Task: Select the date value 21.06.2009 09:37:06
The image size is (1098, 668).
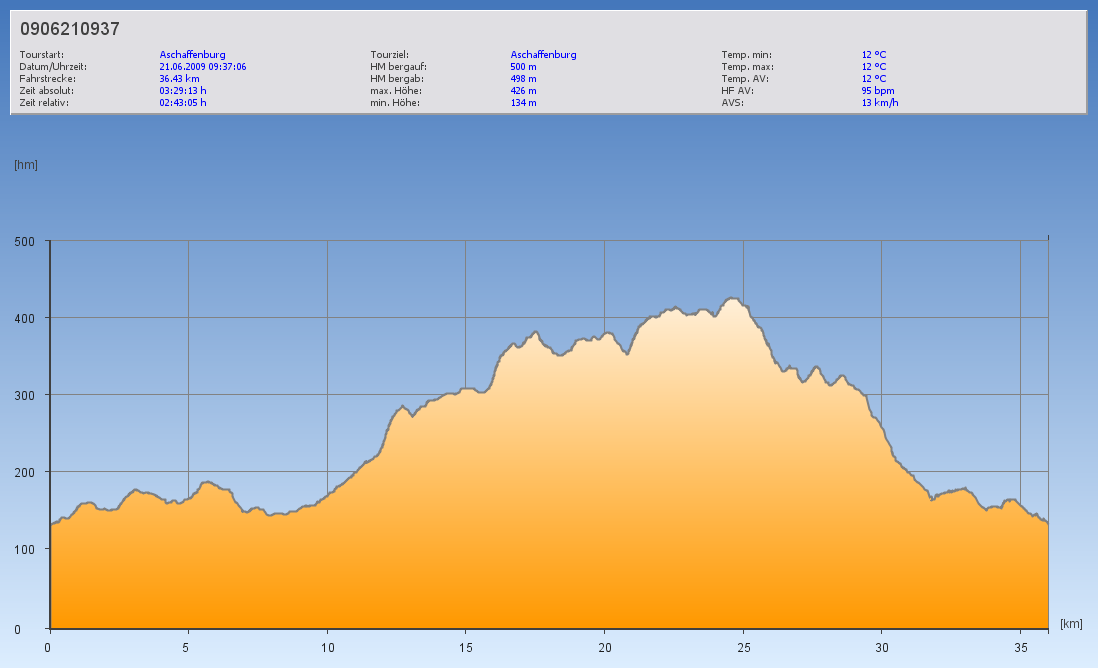Action: [x=202, y=67]
